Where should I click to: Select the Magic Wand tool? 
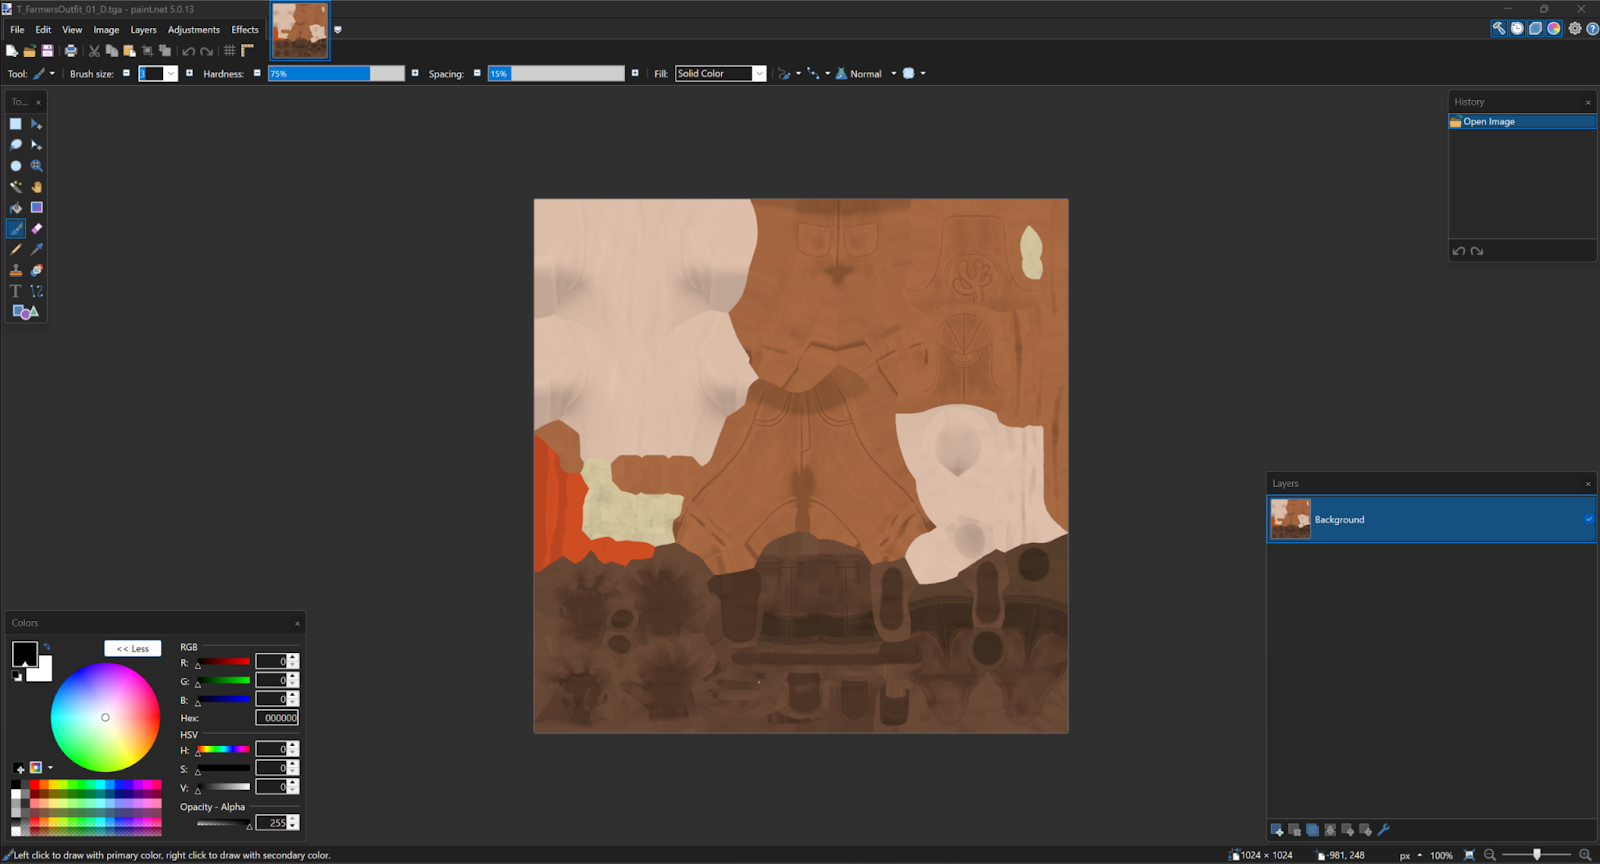click(x=16, y=187)
